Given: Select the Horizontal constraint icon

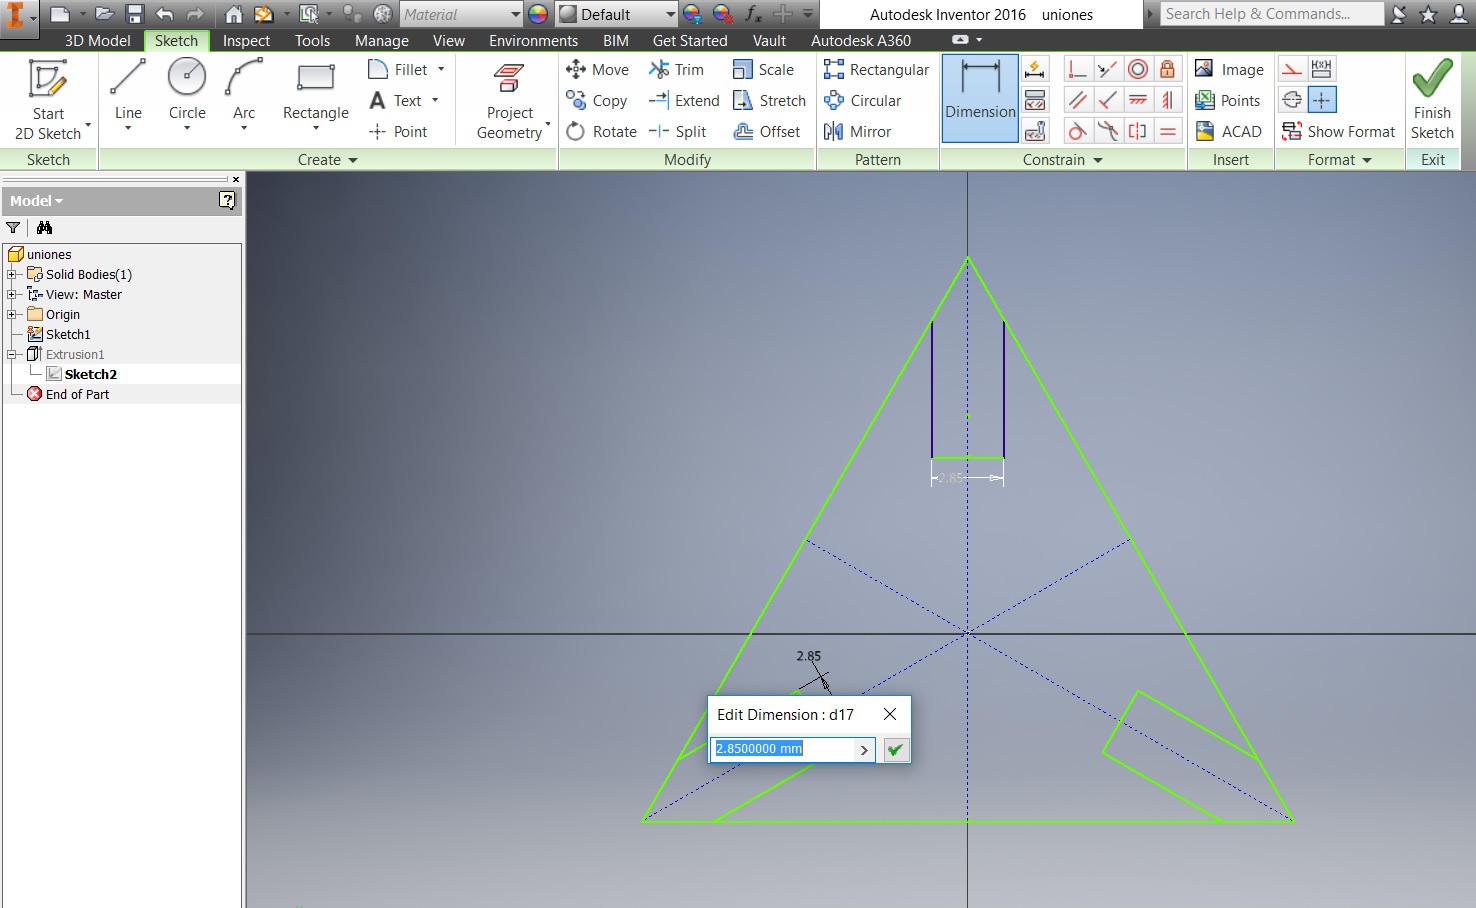Looking at the screenshot, I should coord(1137,100).
